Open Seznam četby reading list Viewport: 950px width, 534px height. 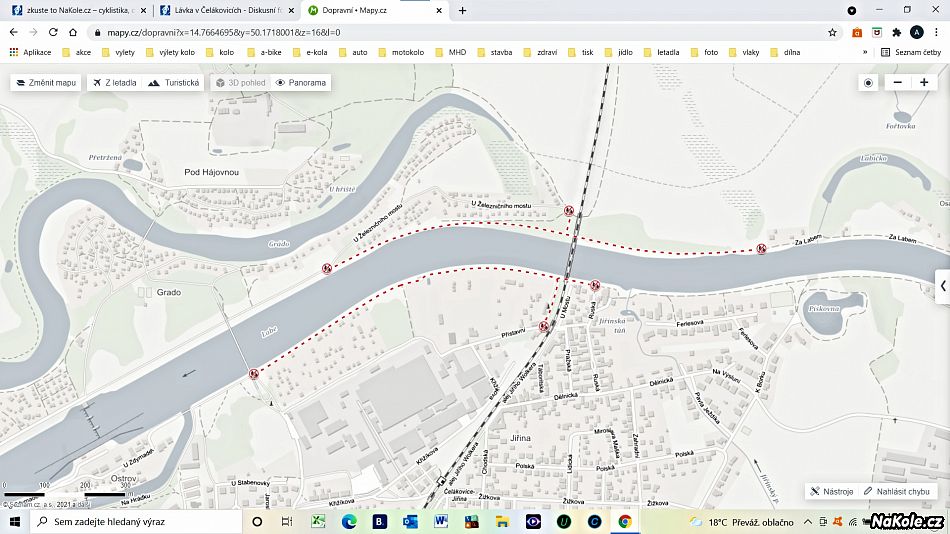[910, 52]
